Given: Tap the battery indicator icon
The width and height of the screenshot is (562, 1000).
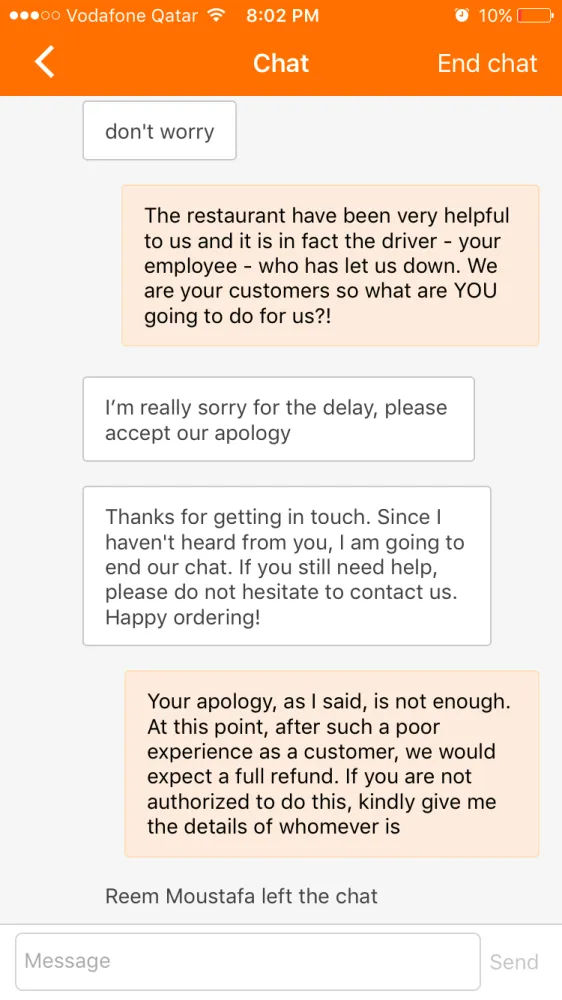Looking at the screenshot, I should click(x=536, y=16).
